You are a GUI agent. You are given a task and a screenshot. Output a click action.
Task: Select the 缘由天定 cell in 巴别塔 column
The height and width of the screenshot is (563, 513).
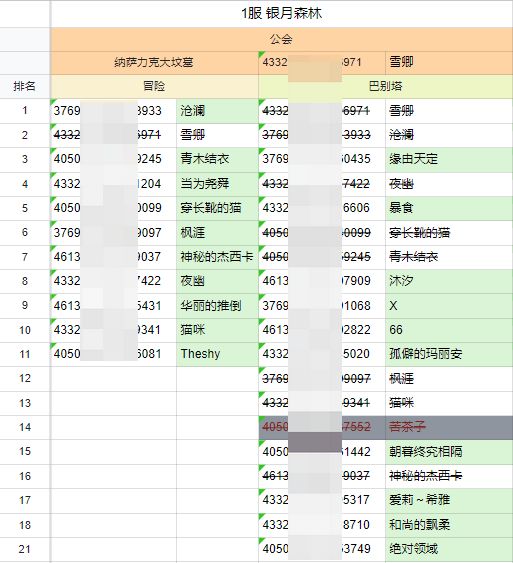449,159
